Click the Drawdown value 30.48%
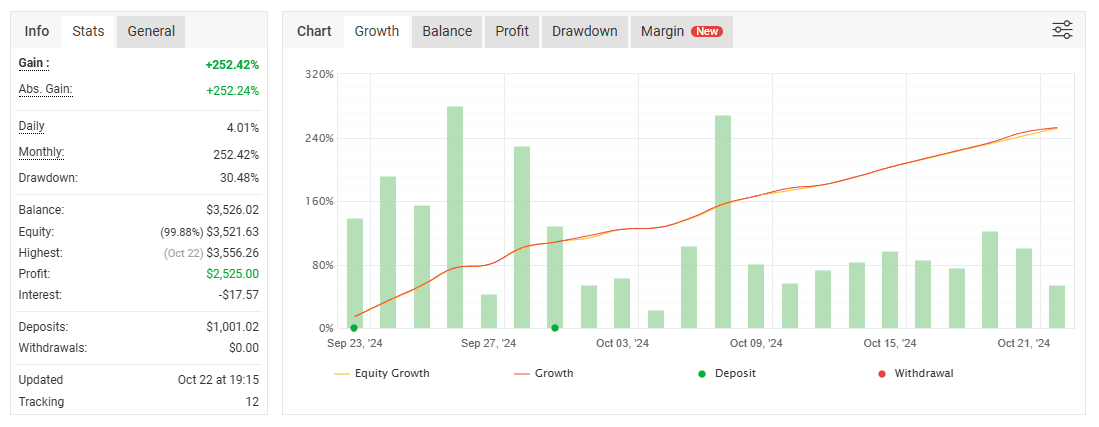1099x427 pixels. [240, 177]
